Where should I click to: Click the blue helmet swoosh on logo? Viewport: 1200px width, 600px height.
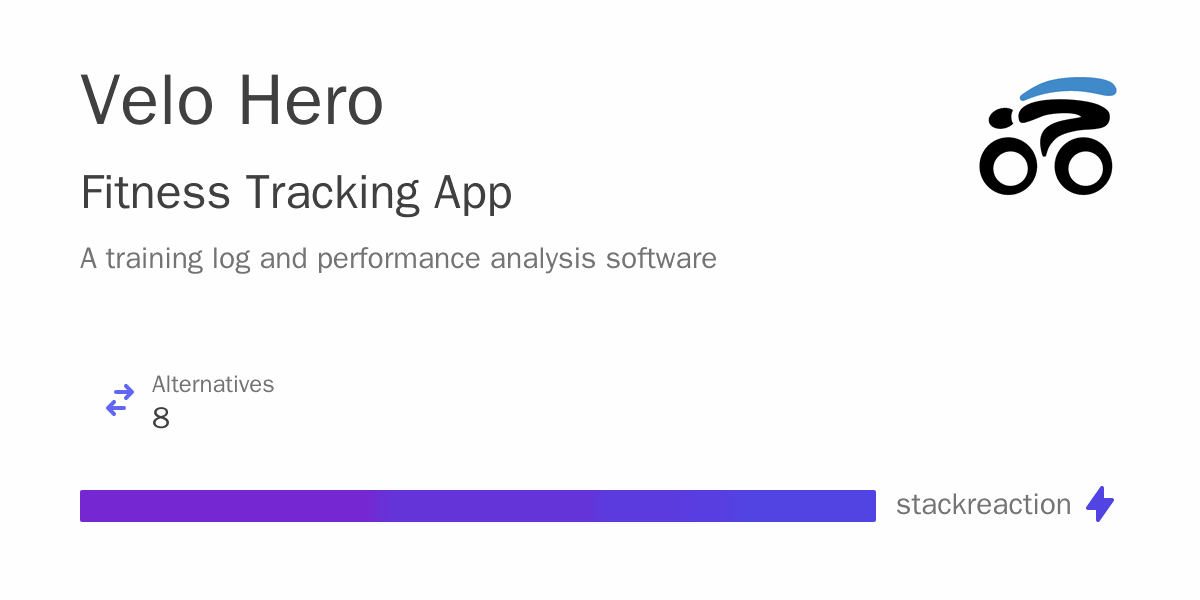coord(1069,89)
